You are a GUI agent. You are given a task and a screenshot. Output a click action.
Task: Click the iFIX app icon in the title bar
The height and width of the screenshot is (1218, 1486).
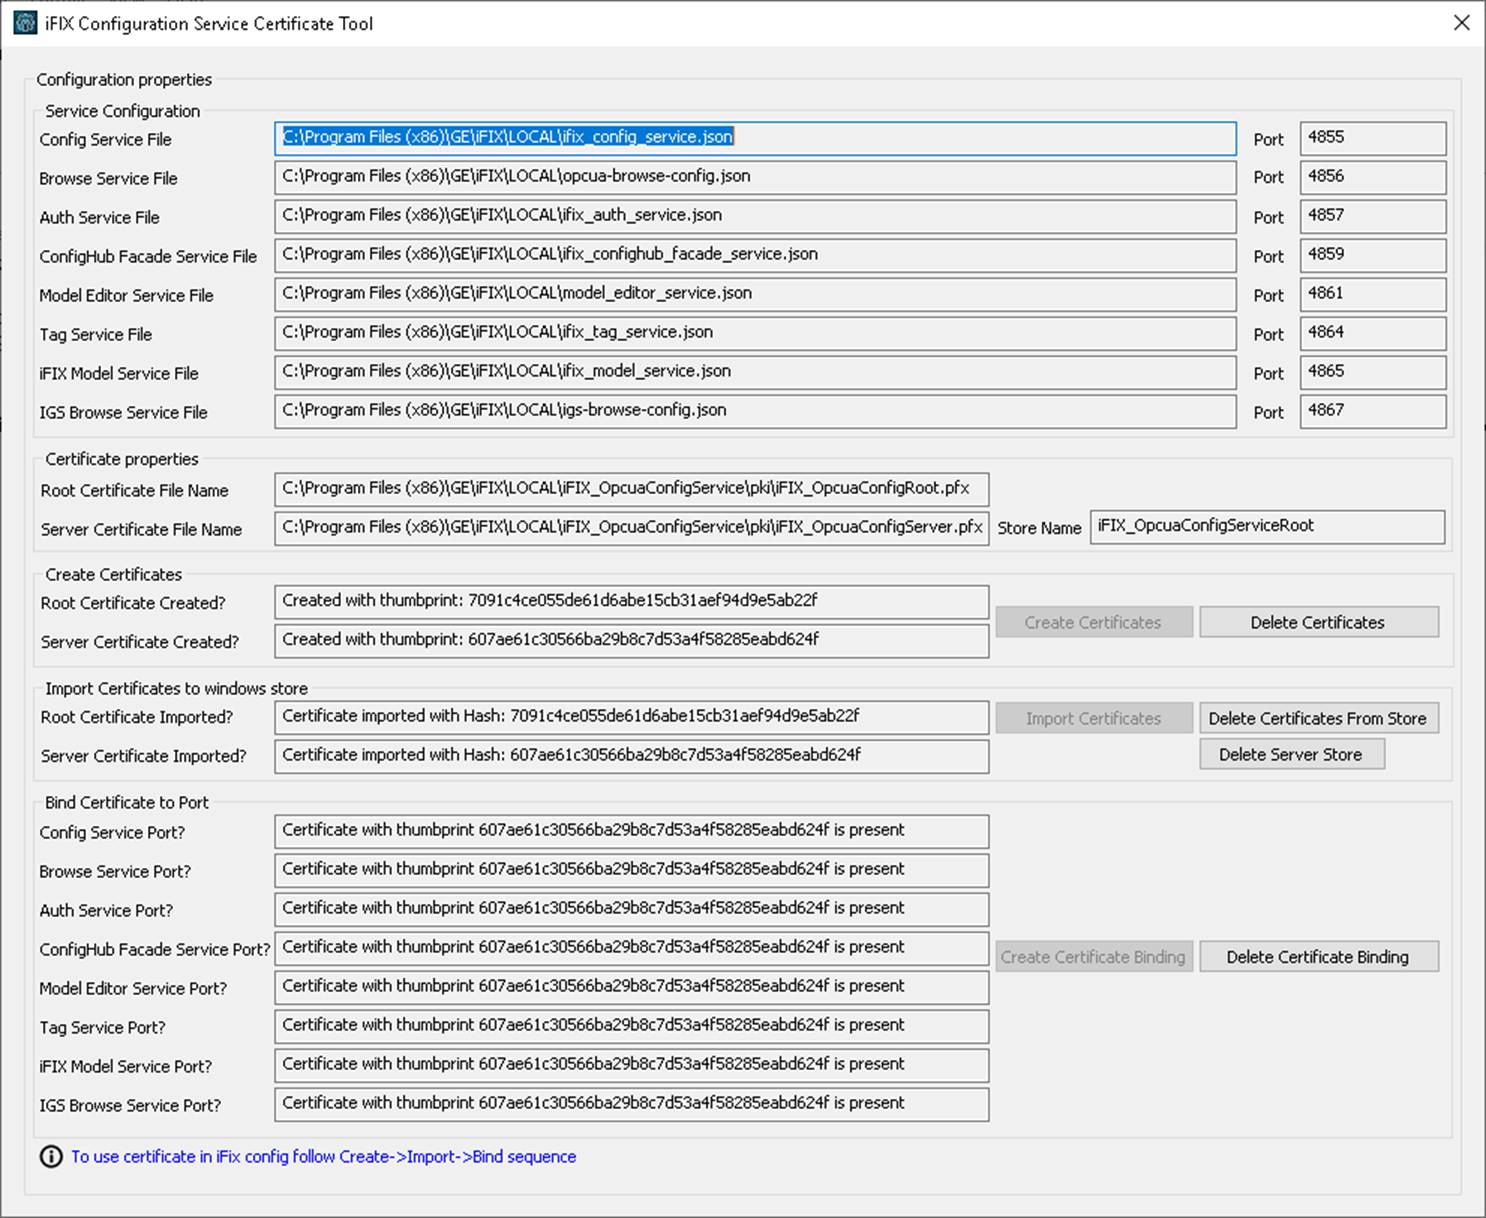tap(25, 23)
